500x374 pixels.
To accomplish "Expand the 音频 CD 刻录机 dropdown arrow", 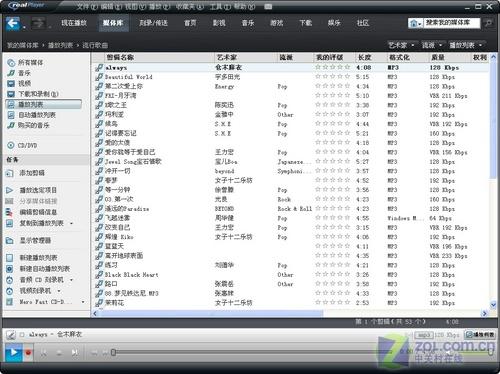I will point(71,280).
